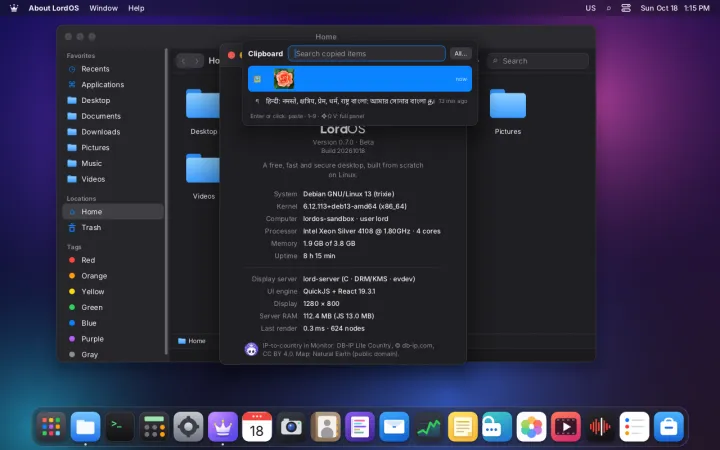This screenshot has width=720, height=450.
Task: Filter by the Purple tag
Action: 112,339
